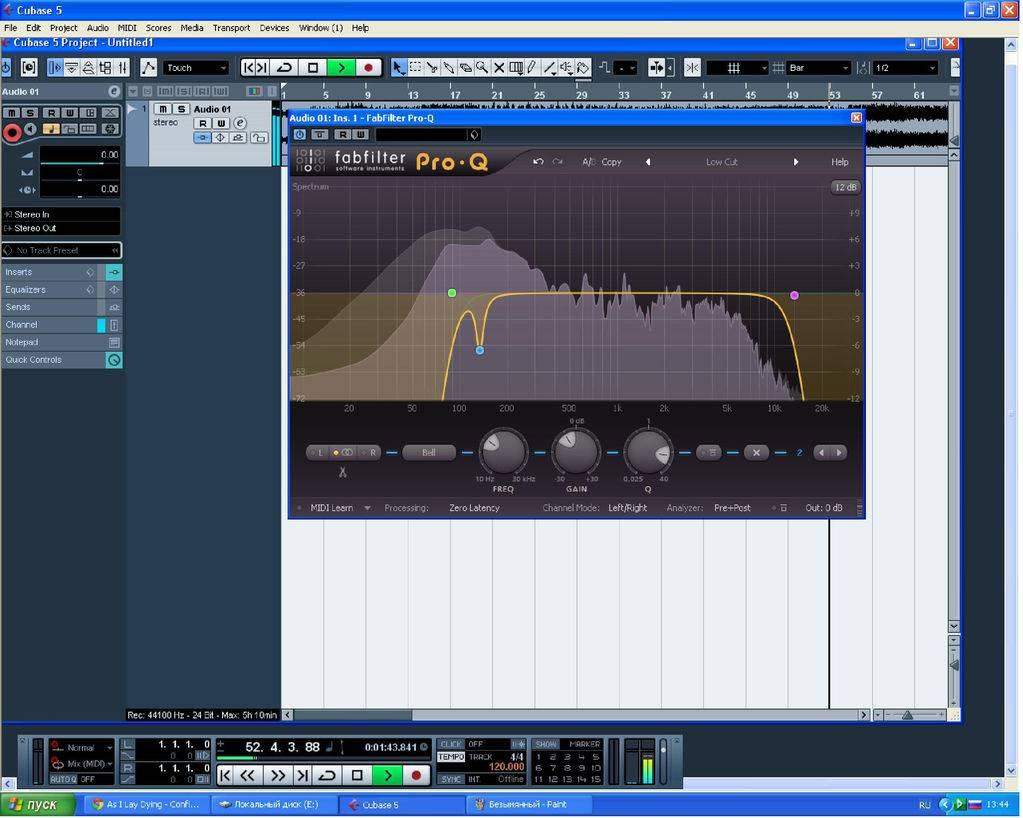Viewport: 1023px width, 818px height.
Task: Click the Pro-Q GAIN knob
Action: coord(576,452)
